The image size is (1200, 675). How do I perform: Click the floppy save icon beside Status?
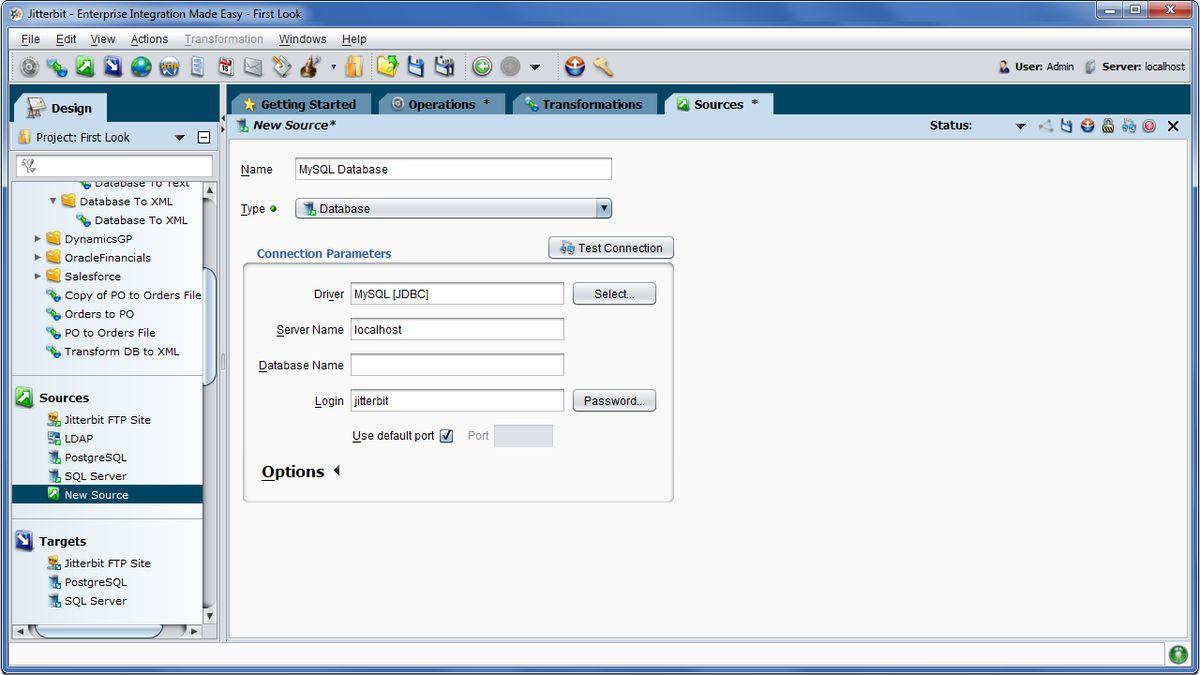tap(1066, 126)
